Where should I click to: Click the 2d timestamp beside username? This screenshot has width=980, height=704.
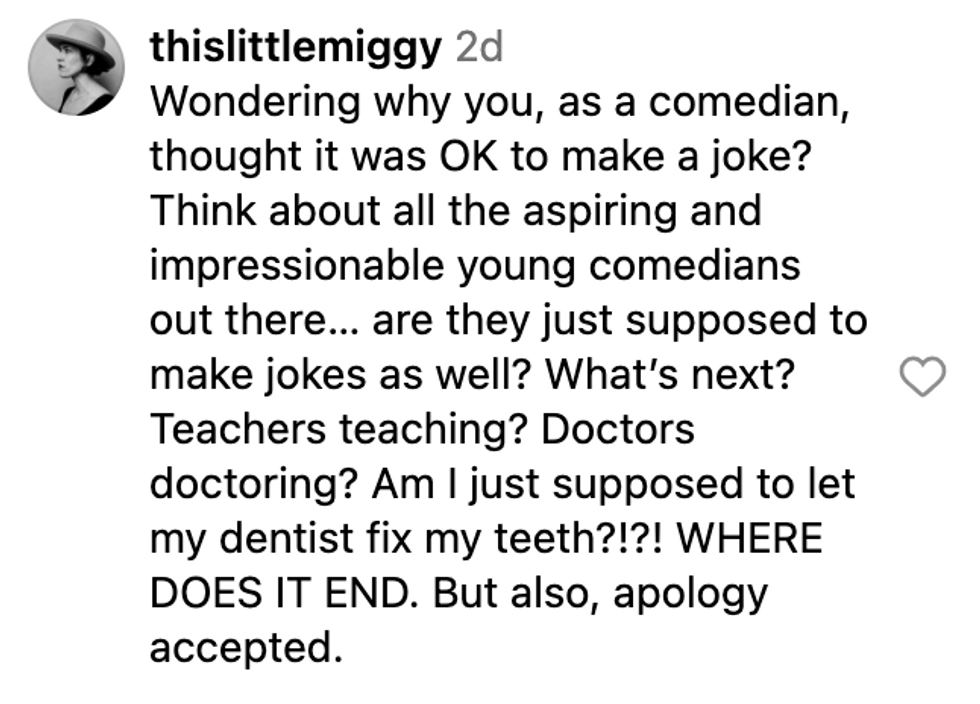(x=479, y=48)
